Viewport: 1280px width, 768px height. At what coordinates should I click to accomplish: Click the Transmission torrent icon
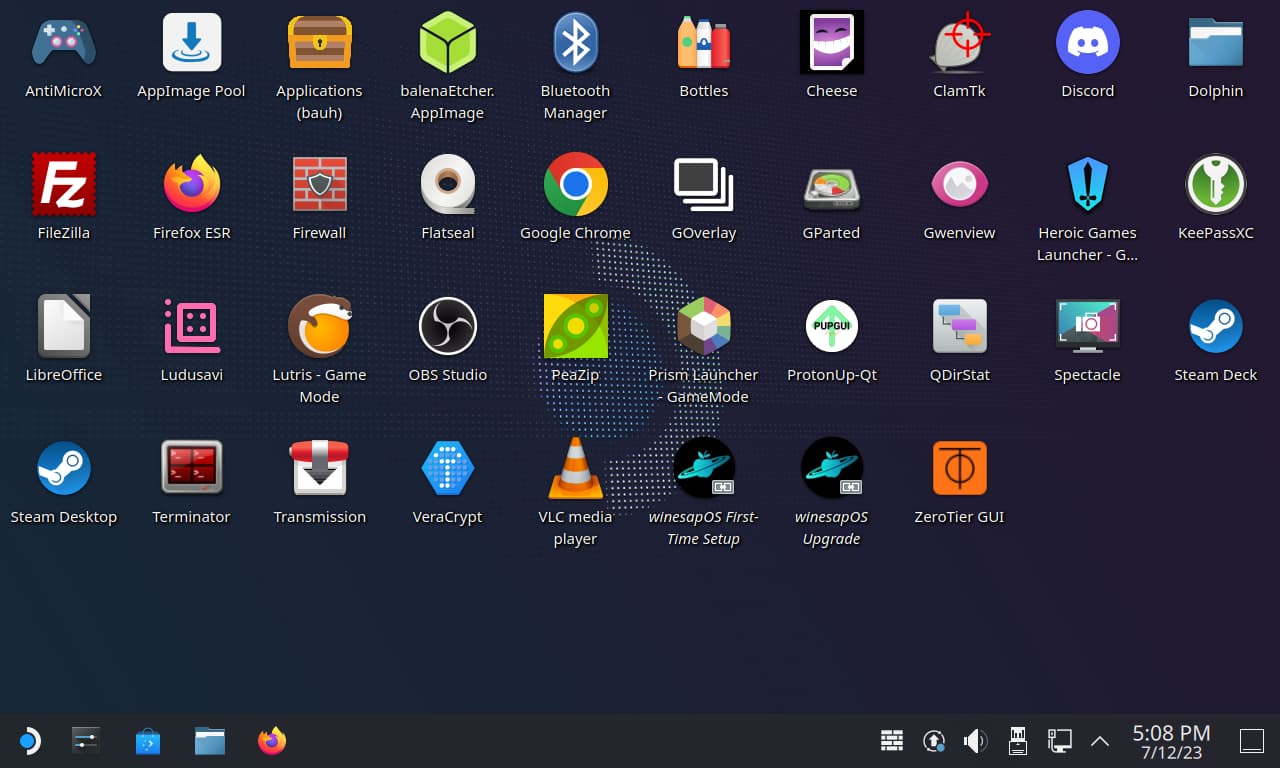(319, 468)
